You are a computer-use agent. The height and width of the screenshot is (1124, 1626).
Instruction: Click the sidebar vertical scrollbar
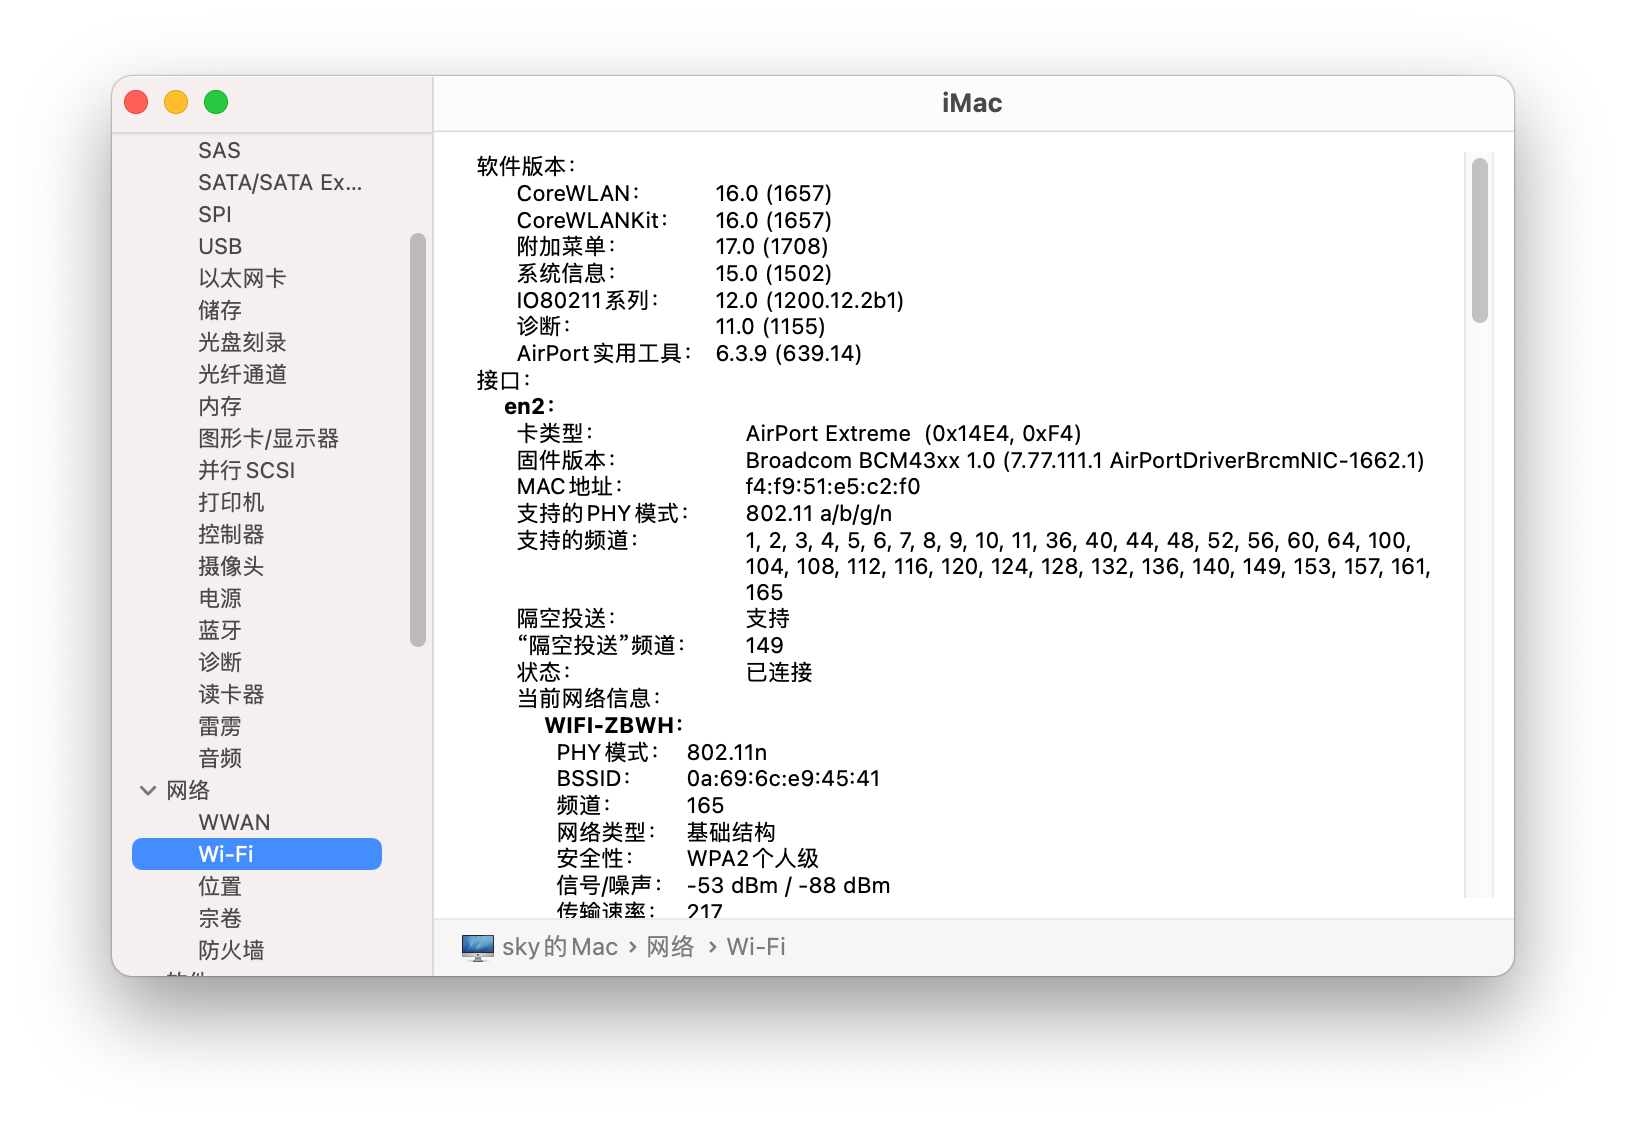tap(418, 440)
